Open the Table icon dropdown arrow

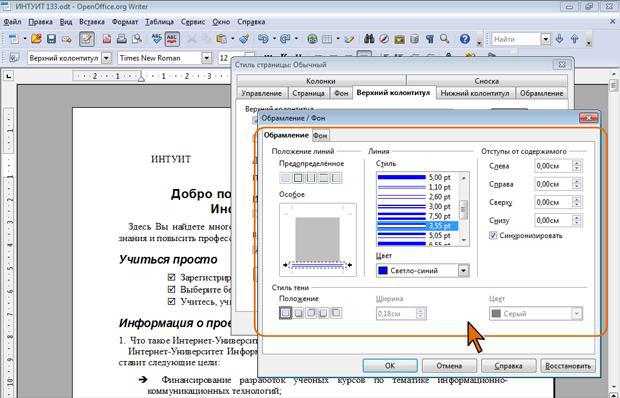(338, 39)
